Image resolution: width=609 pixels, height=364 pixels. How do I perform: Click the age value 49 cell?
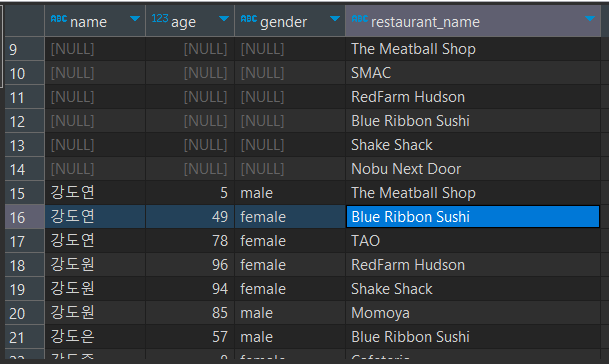coord(190,217)
